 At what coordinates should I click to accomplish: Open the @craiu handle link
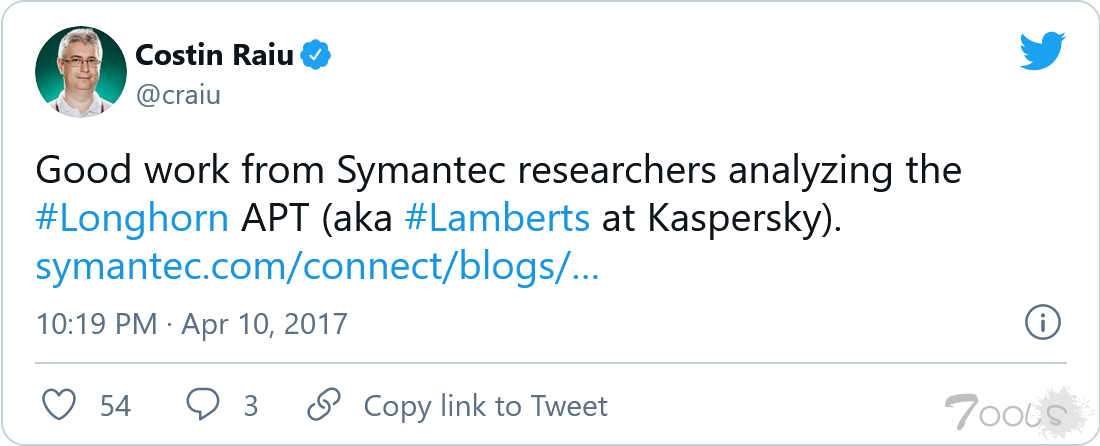coord(177,94)
